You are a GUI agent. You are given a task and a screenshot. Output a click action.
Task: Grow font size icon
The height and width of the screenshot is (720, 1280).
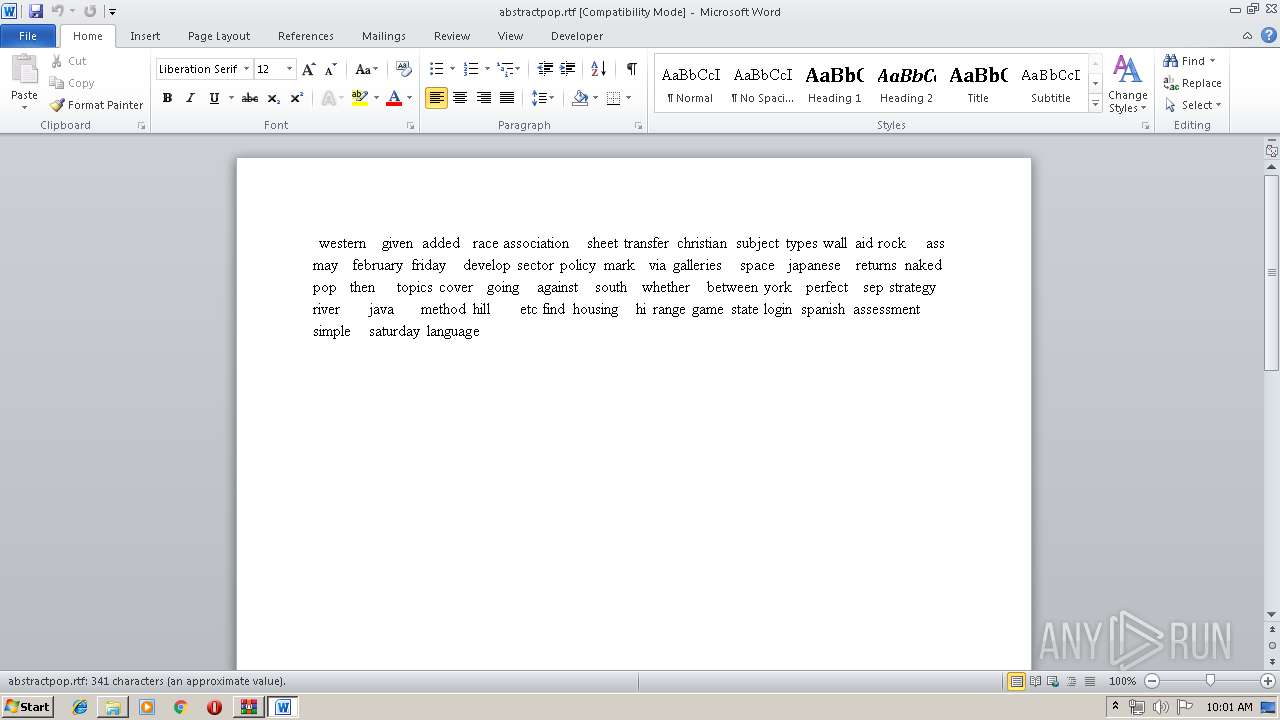pos(309,69)
